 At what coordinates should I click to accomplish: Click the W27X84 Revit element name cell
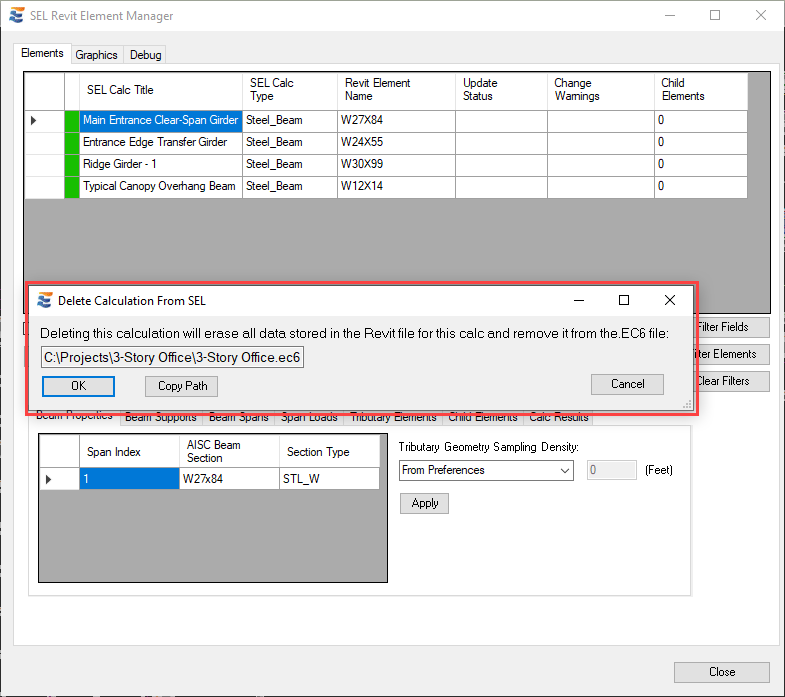(x=396, y=121)
